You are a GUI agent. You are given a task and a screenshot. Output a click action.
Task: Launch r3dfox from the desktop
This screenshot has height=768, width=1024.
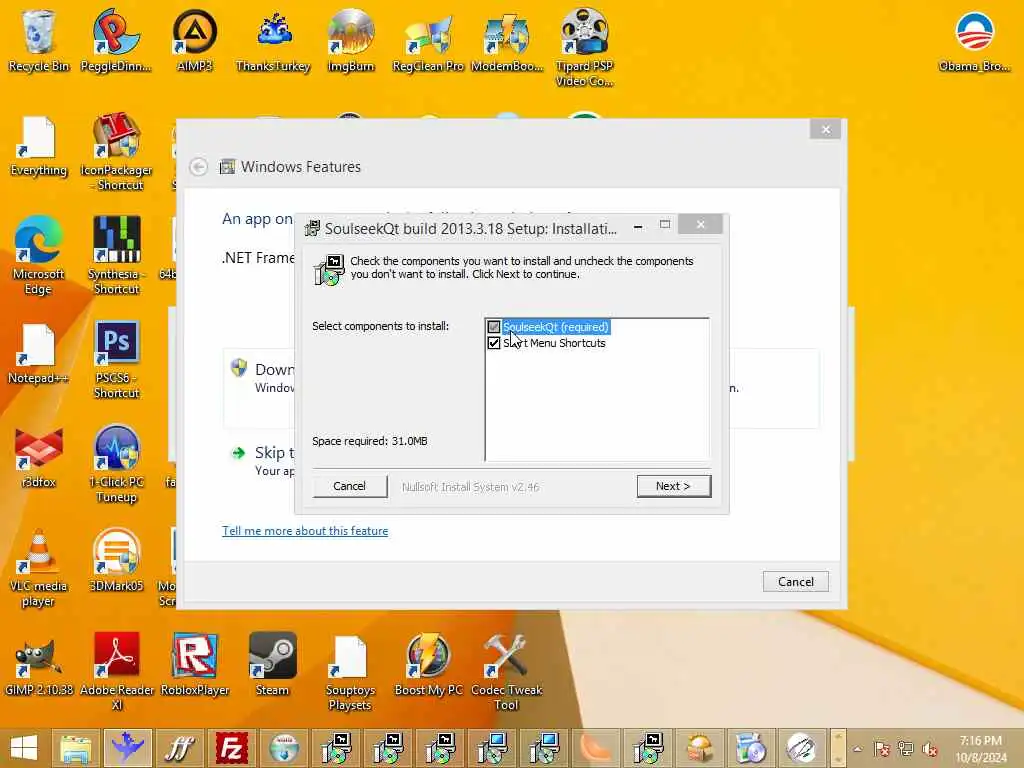(x=39, y=457)
